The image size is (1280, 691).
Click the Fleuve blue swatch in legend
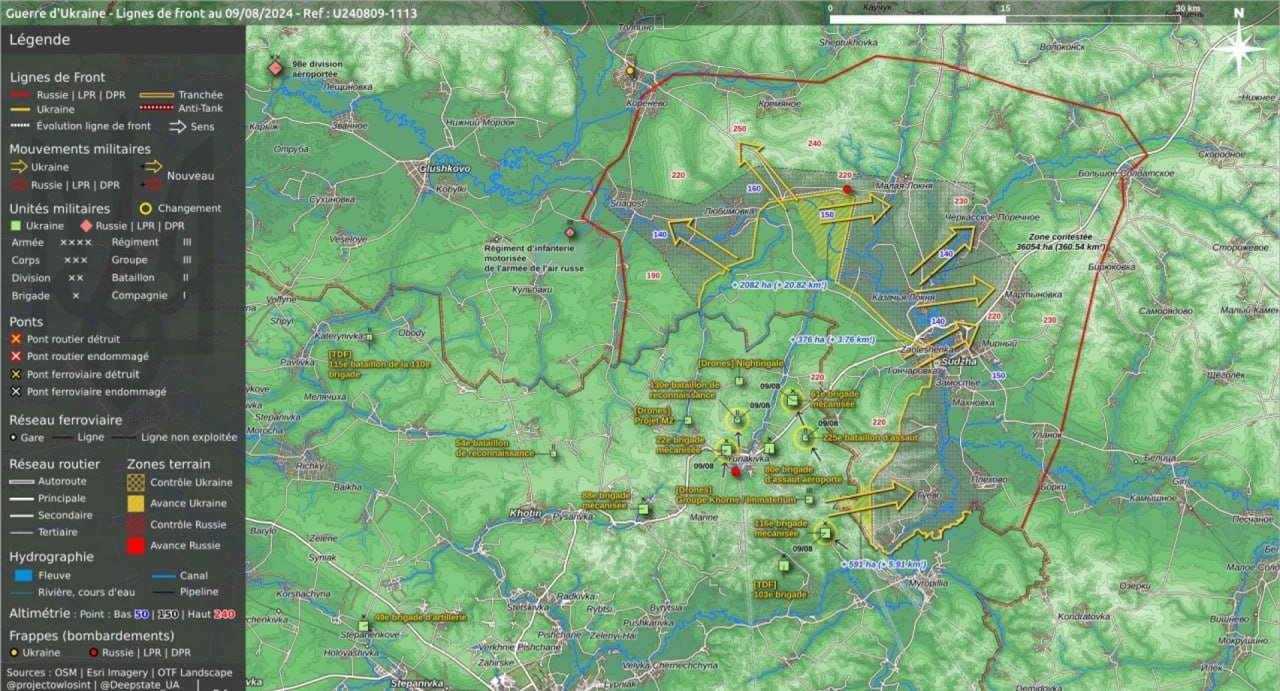[x=24, y=576]
